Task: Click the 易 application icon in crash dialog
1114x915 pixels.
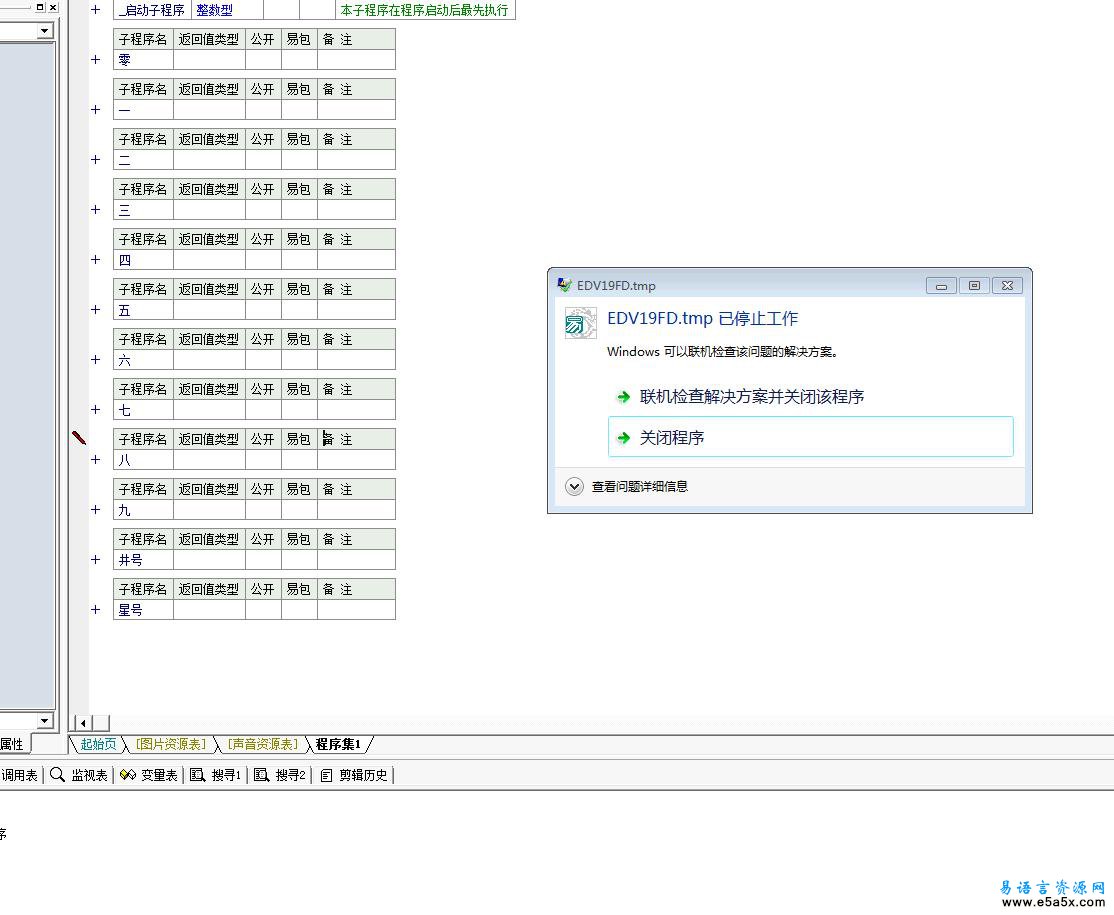Action: [x=581, y=323]
